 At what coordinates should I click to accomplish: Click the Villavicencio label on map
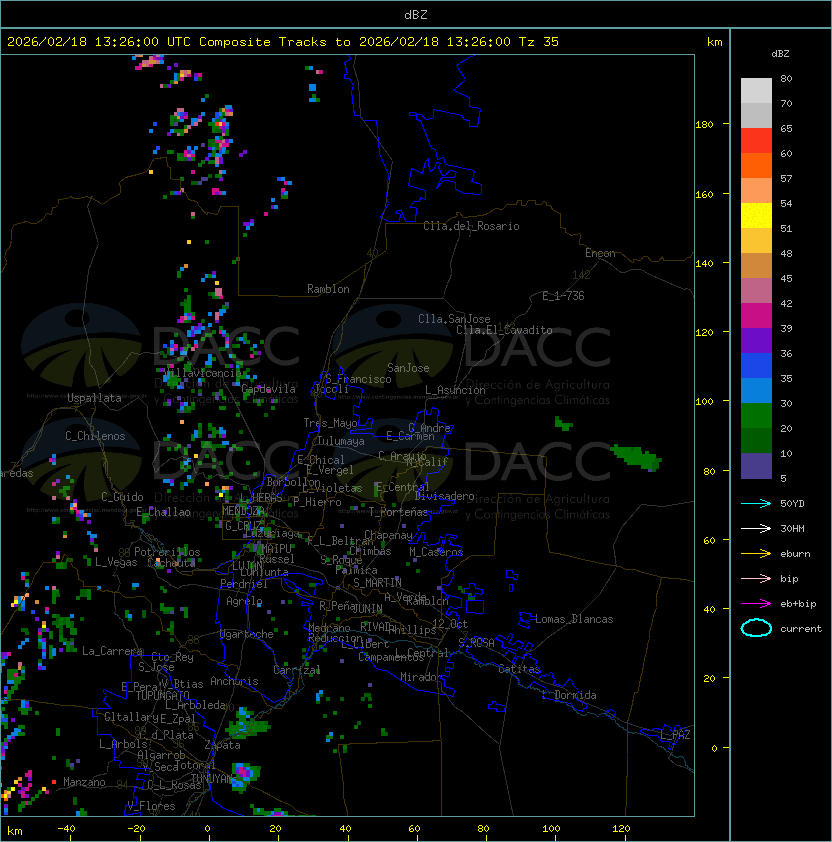click(203, 373)
